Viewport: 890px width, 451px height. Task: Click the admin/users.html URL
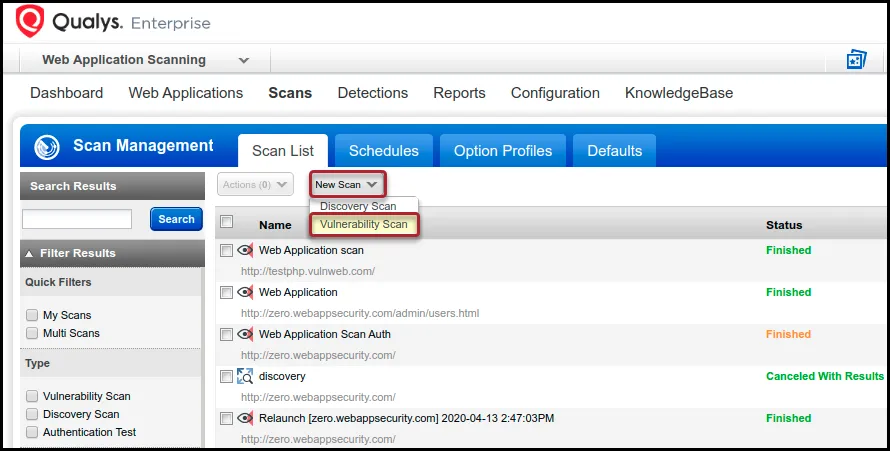click(360, 313)
